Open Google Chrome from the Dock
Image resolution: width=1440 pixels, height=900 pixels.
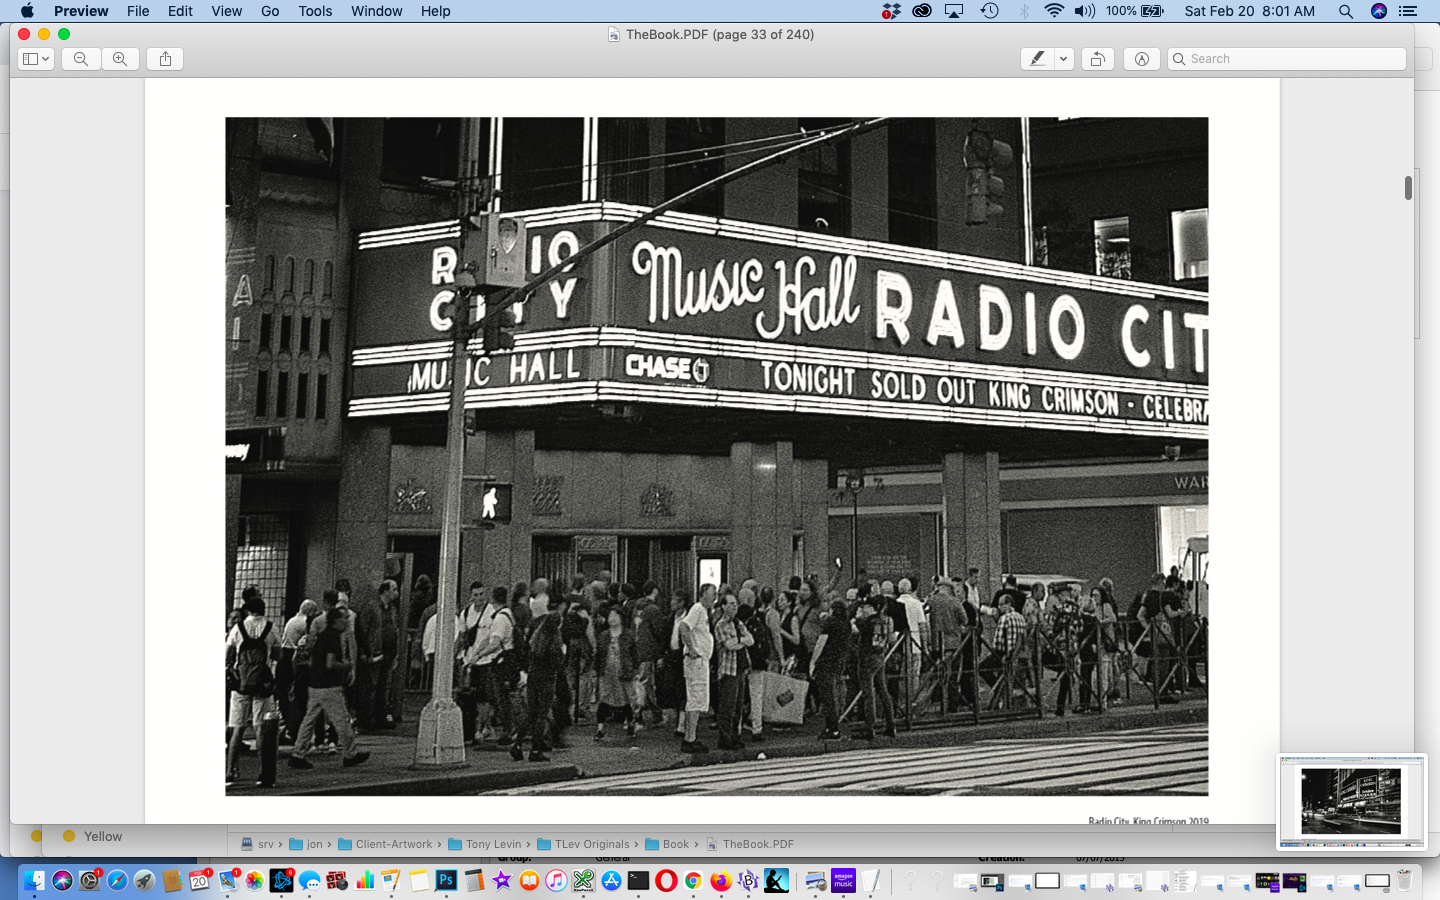[693, 880]
